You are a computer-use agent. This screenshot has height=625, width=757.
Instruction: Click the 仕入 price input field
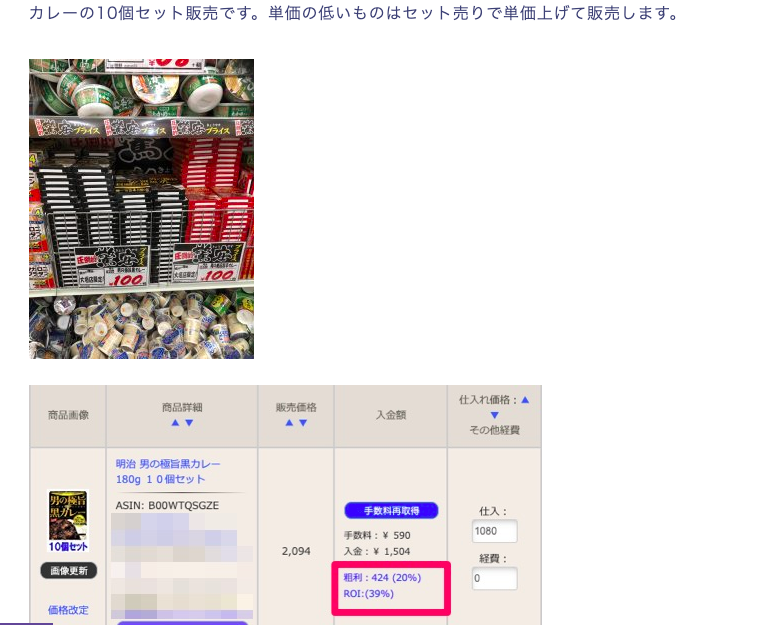point(494,531)
